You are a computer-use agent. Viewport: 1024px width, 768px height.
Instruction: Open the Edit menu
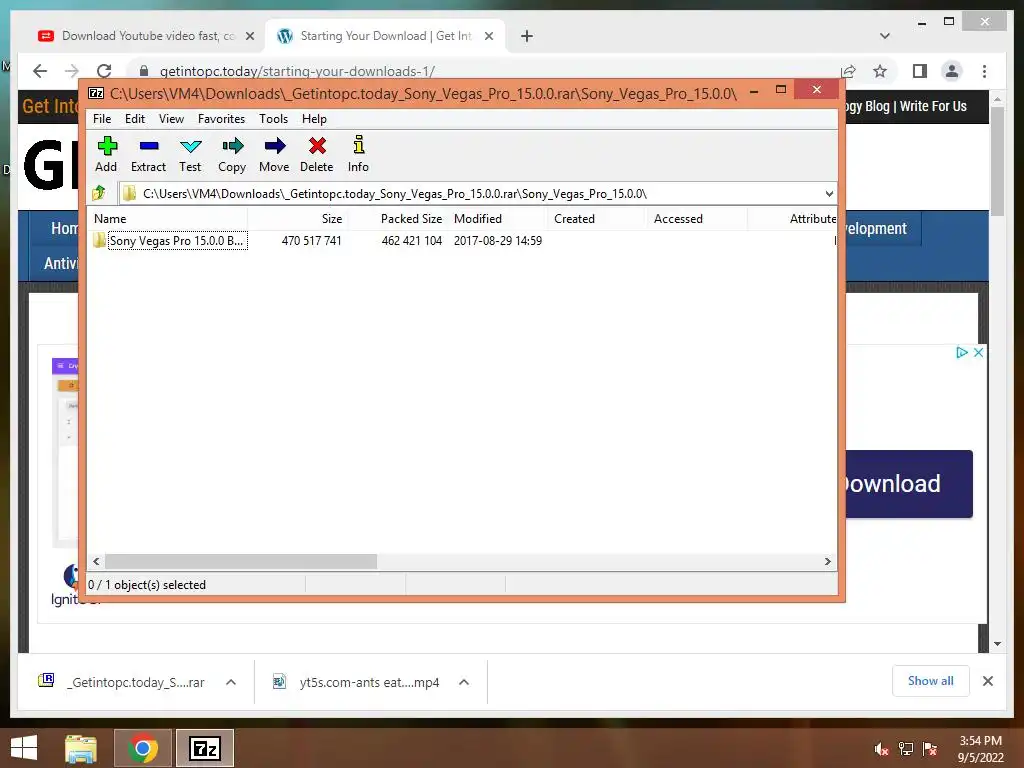click(x=135, y=119)
